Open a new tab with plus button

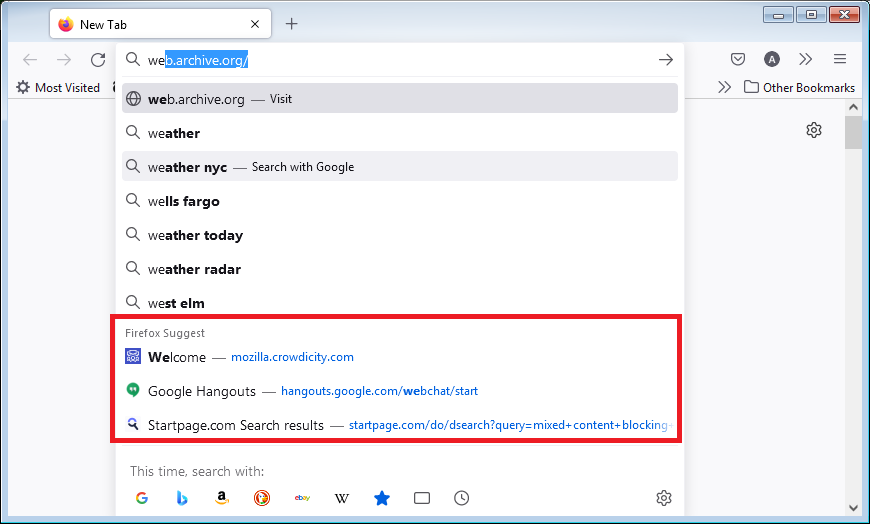tap(291, 24)
